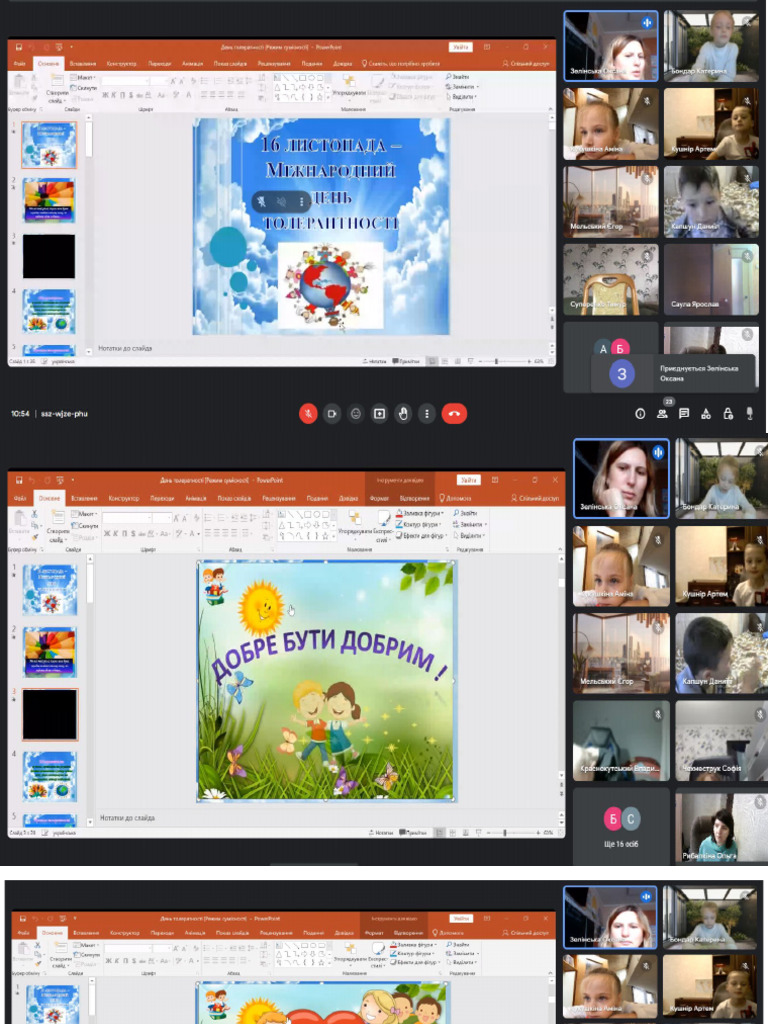Raise hand using the Meet hand icon
Screen dimensions: 768x1024
coord(403,413)
